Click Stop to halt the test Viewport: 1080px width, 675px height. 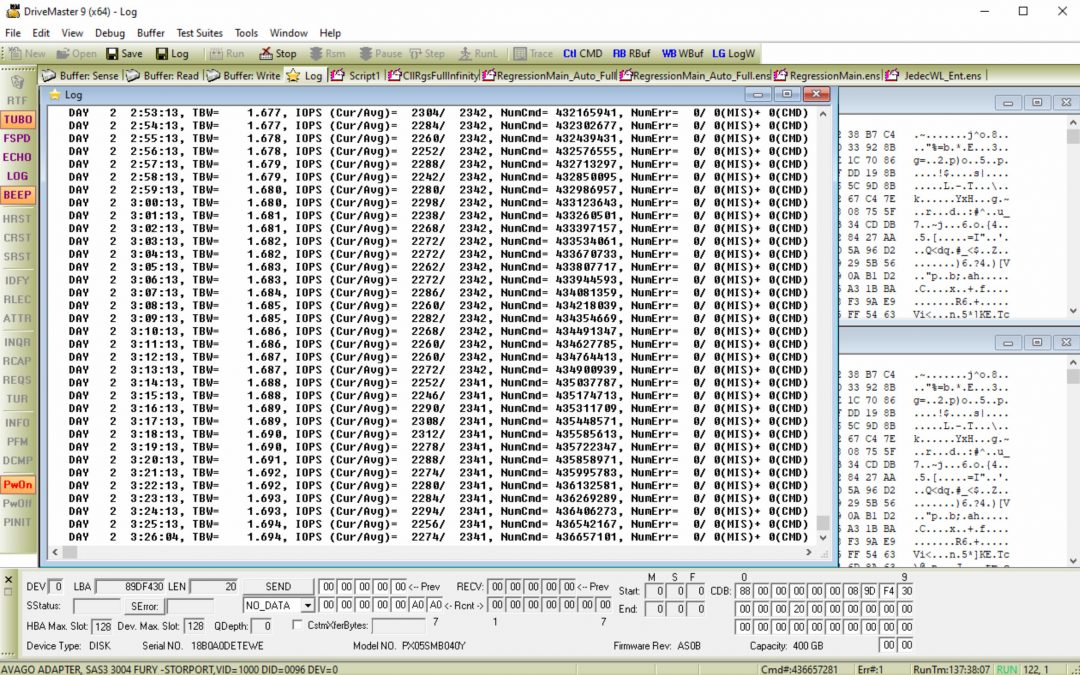(x=277, y=53)
